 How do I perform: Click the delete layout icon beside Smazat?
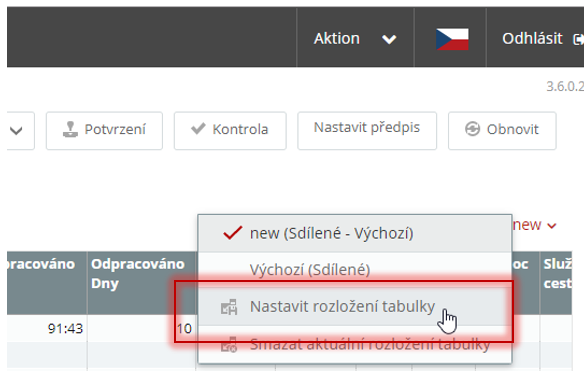tap(229, 345)
